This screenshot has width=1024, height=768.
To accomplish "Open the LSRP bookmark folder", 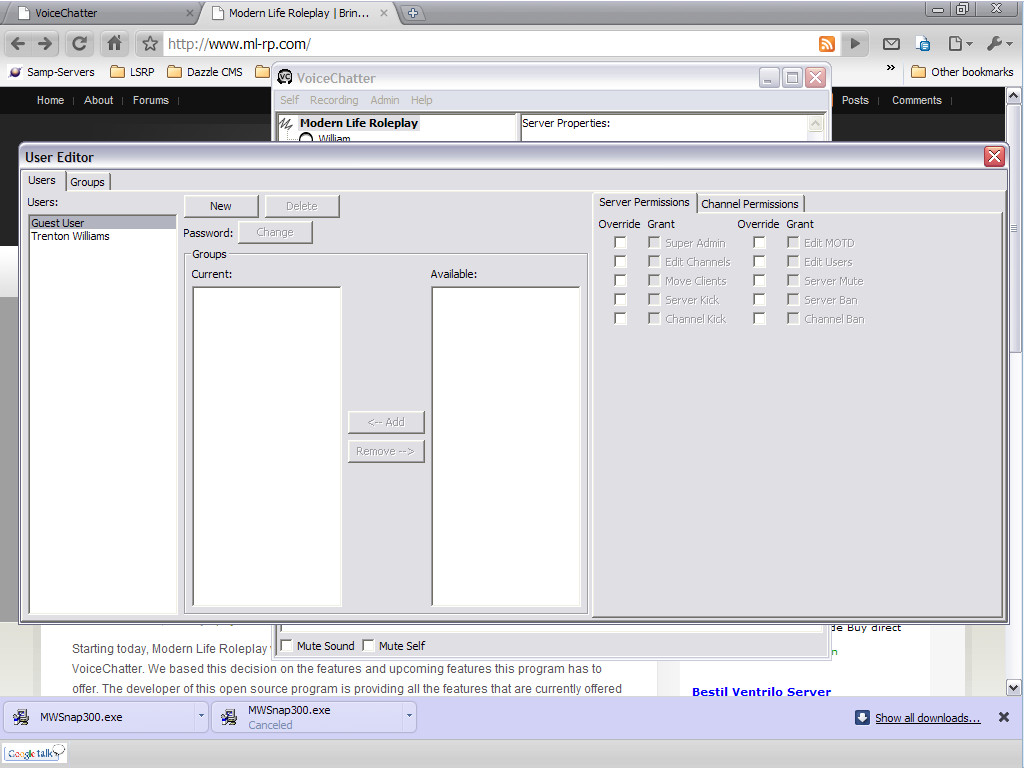I will pos(133,72).
